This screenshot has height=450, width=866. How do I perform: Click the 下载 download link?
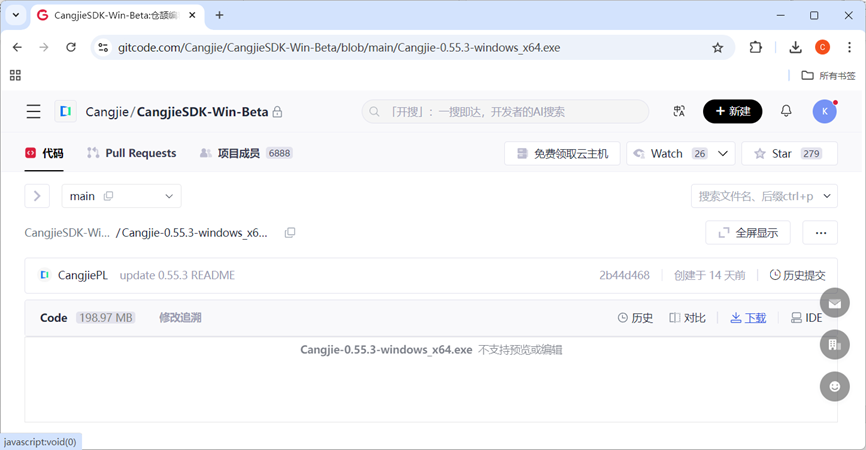[x=748, y=318]
